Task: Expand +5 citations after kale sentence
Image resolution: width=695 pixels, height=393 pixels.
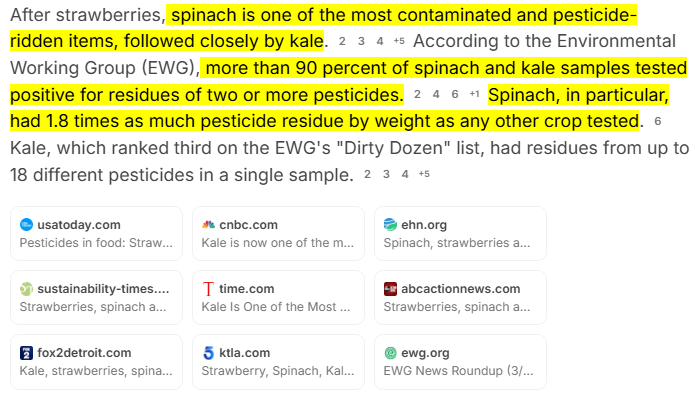Action: click(399, 41)
